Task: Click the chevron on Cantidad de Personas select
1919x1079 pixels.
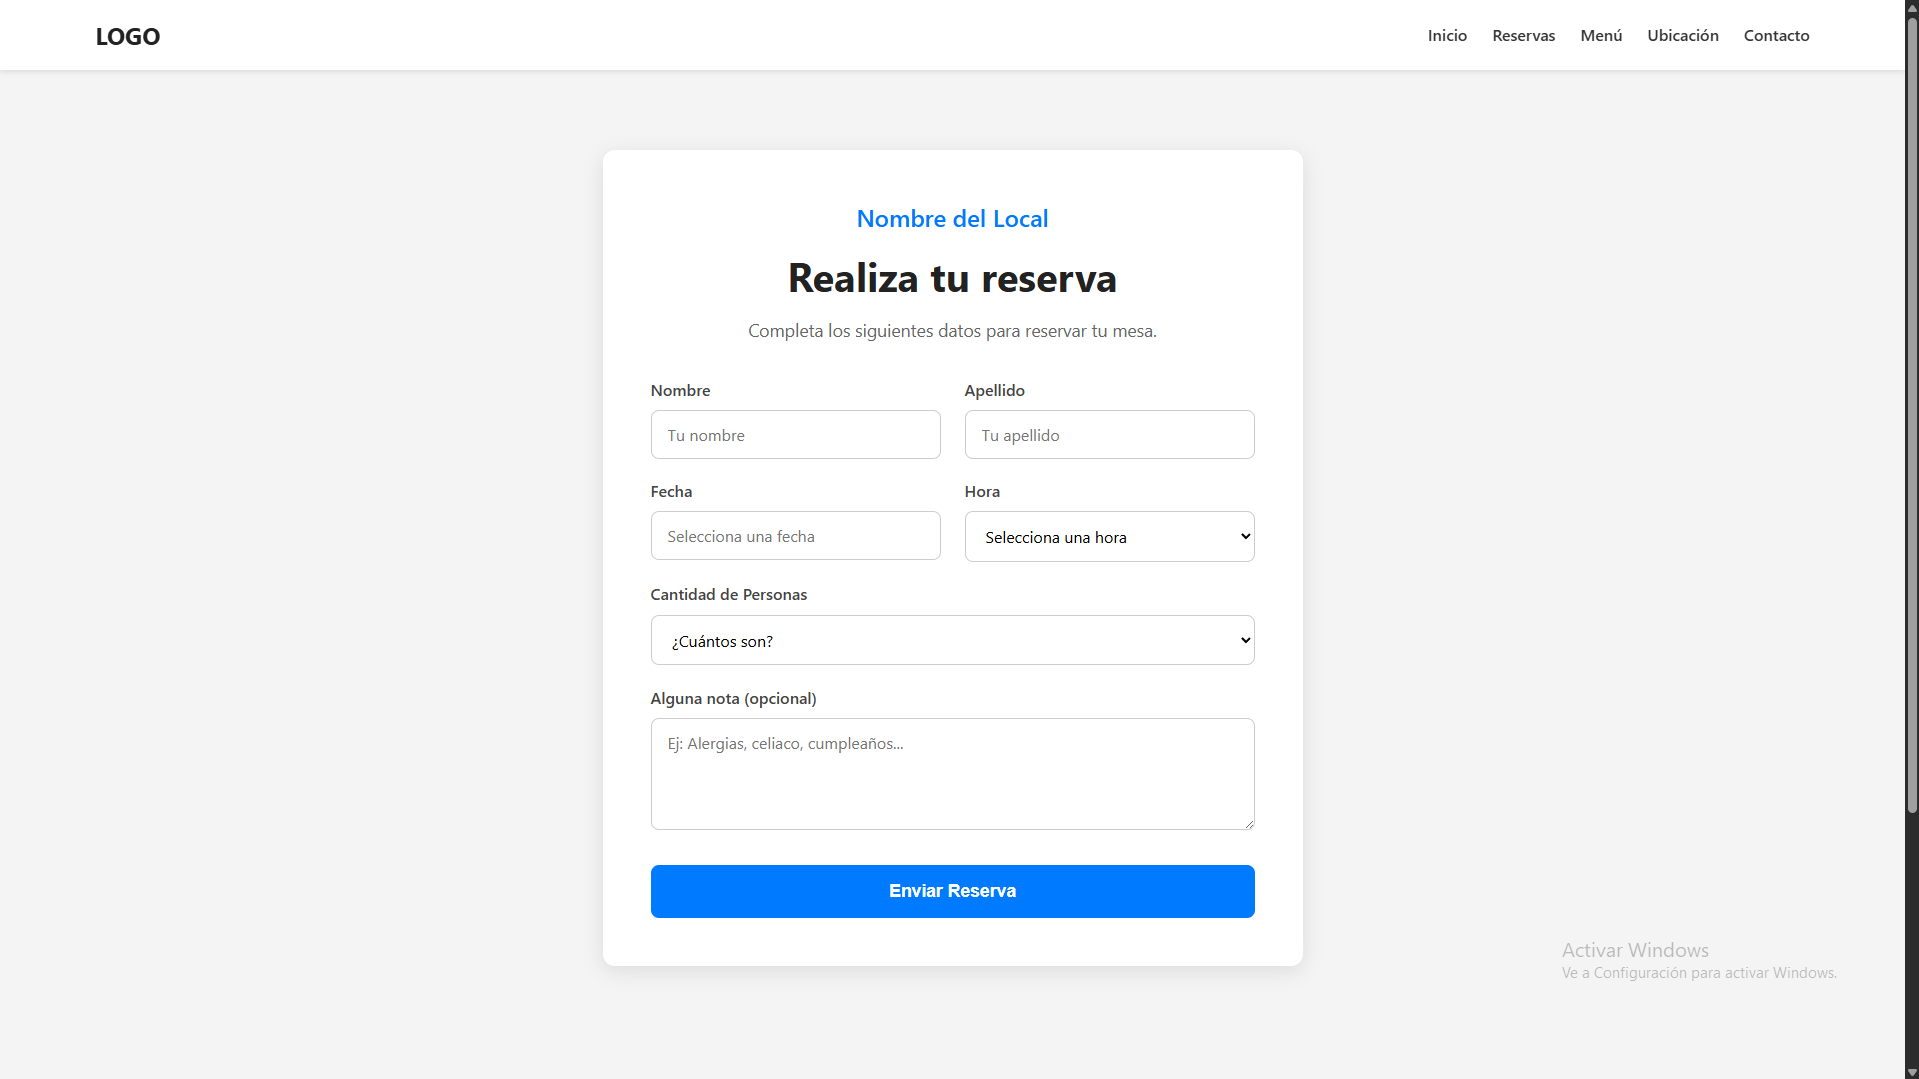Action: point(1245,640)
